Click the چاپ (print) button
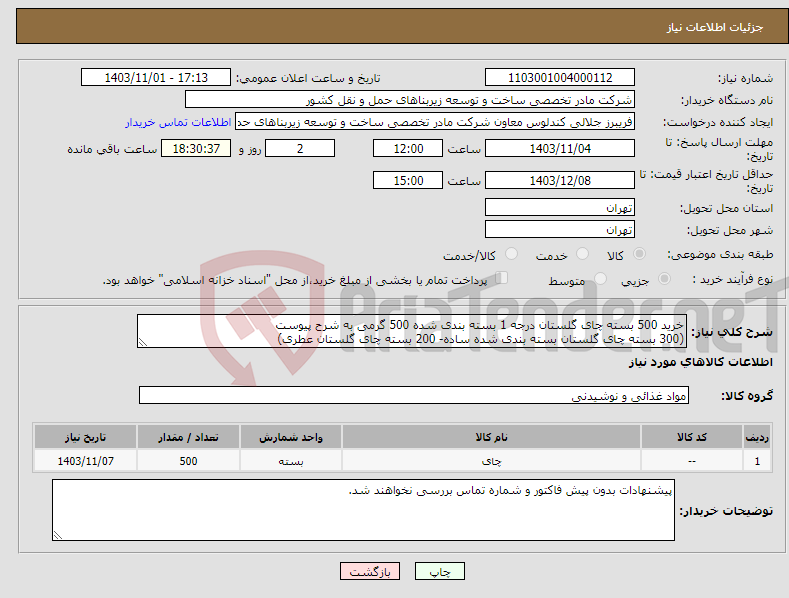The height and width of the screenshot is (598, 789). tap(439, 571)
